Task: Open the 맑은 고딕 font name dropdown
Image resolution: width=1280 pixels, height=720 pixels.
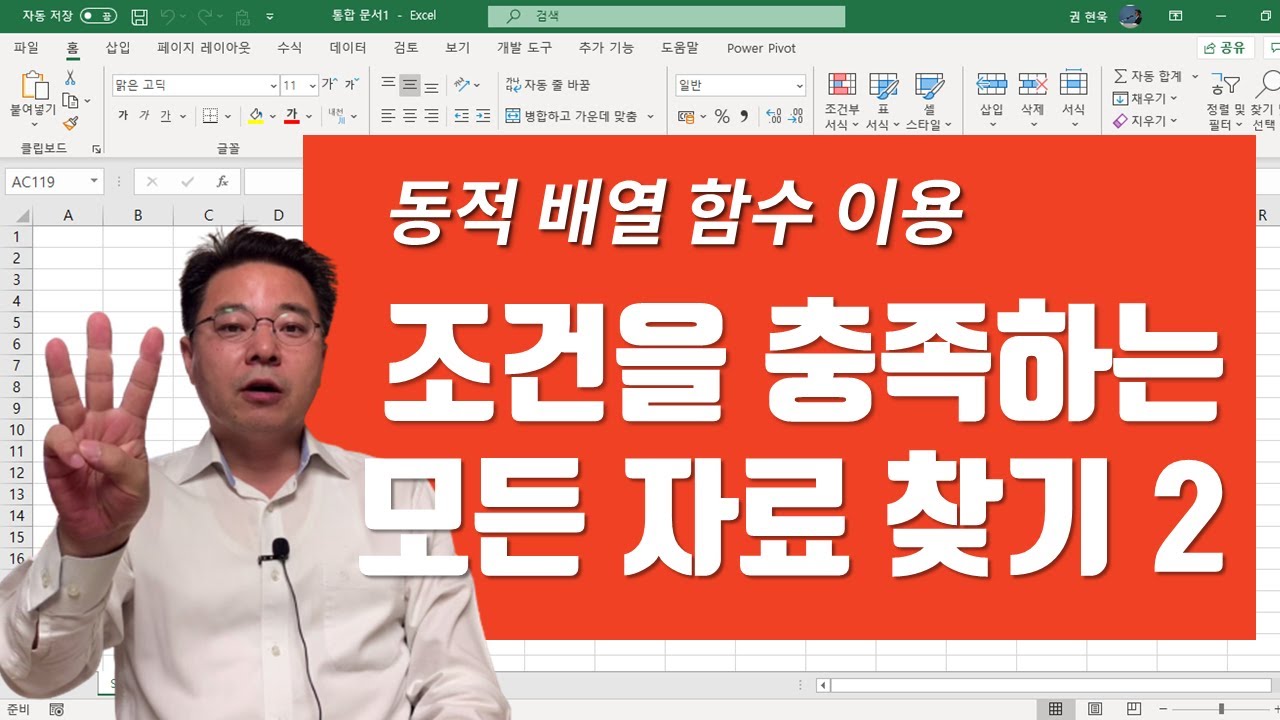Action: pyautogui.click(x=273, y=86)
